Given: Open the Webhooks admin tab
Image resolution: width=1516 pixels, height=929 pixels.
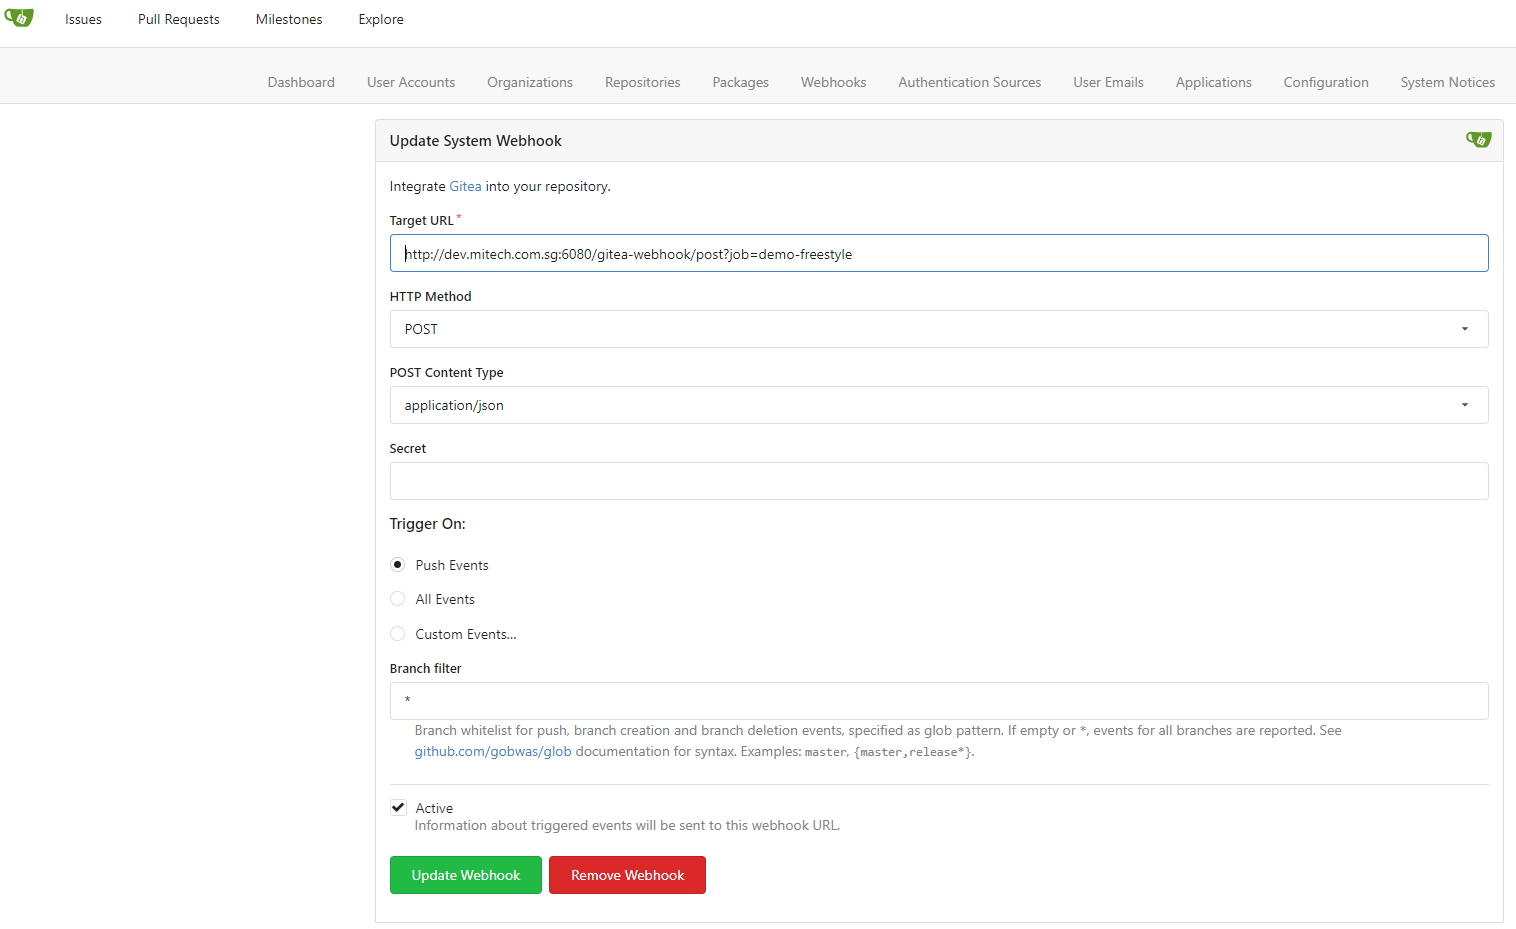Looking at the screenshot, I should pos(833,82).
